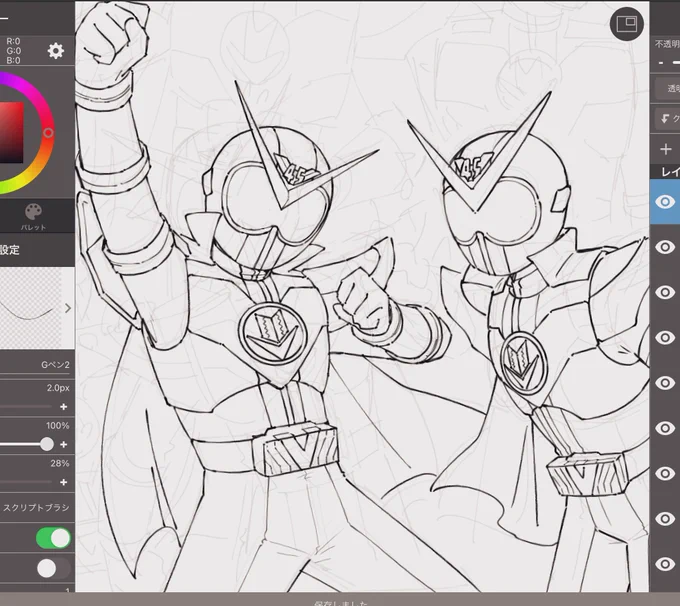The width and height of the screenshot is (680, 606).
Task: Increase the 28% setting with its plus
Action: (x=64, y=482)
